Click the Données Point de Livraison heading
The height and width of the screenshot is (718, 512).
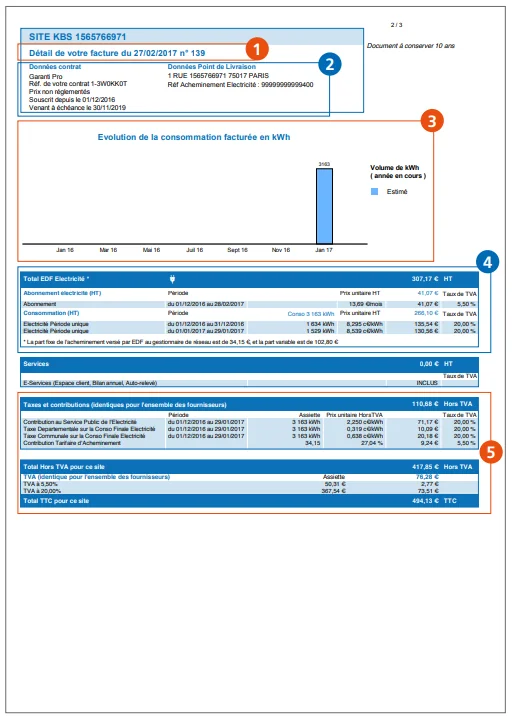coord(212,66)
